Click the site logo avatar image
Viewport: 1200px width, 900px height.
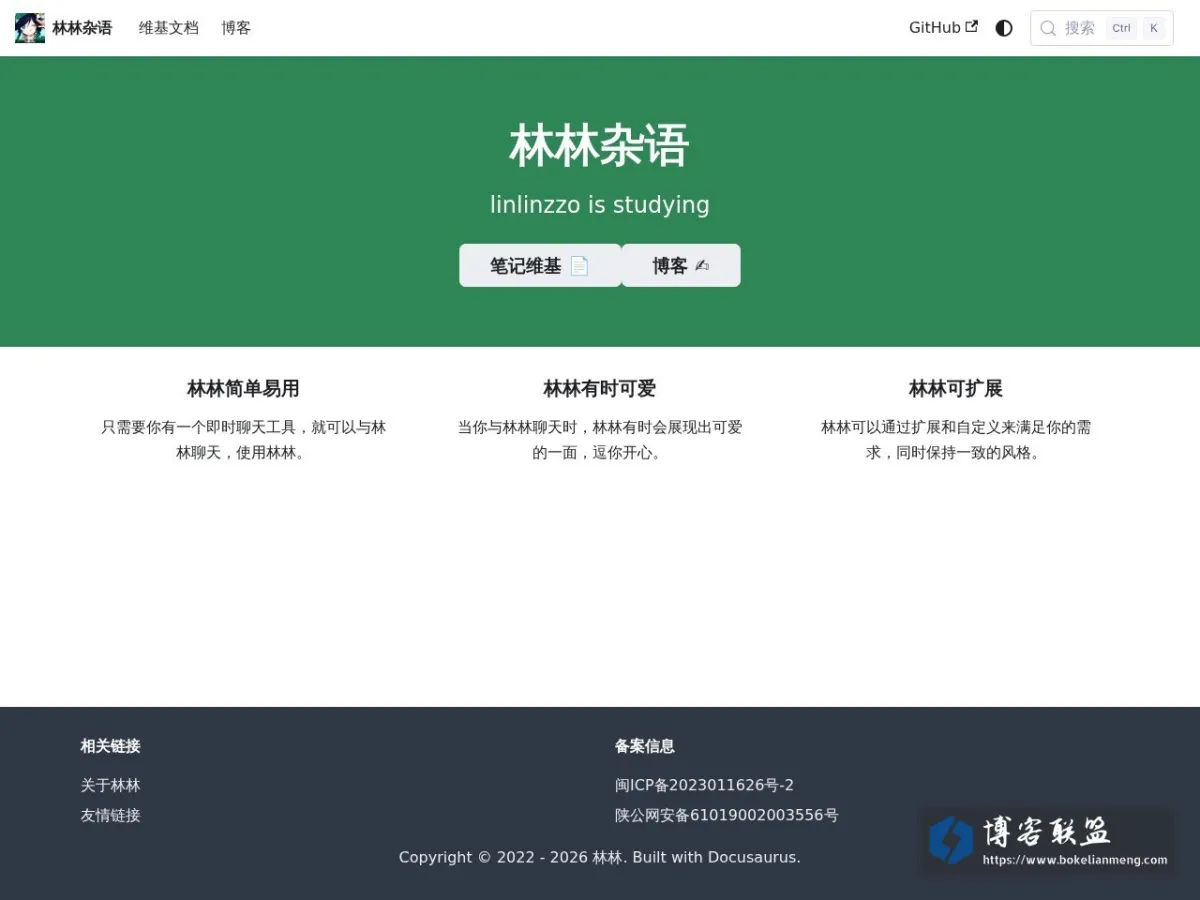pos(30,28)
